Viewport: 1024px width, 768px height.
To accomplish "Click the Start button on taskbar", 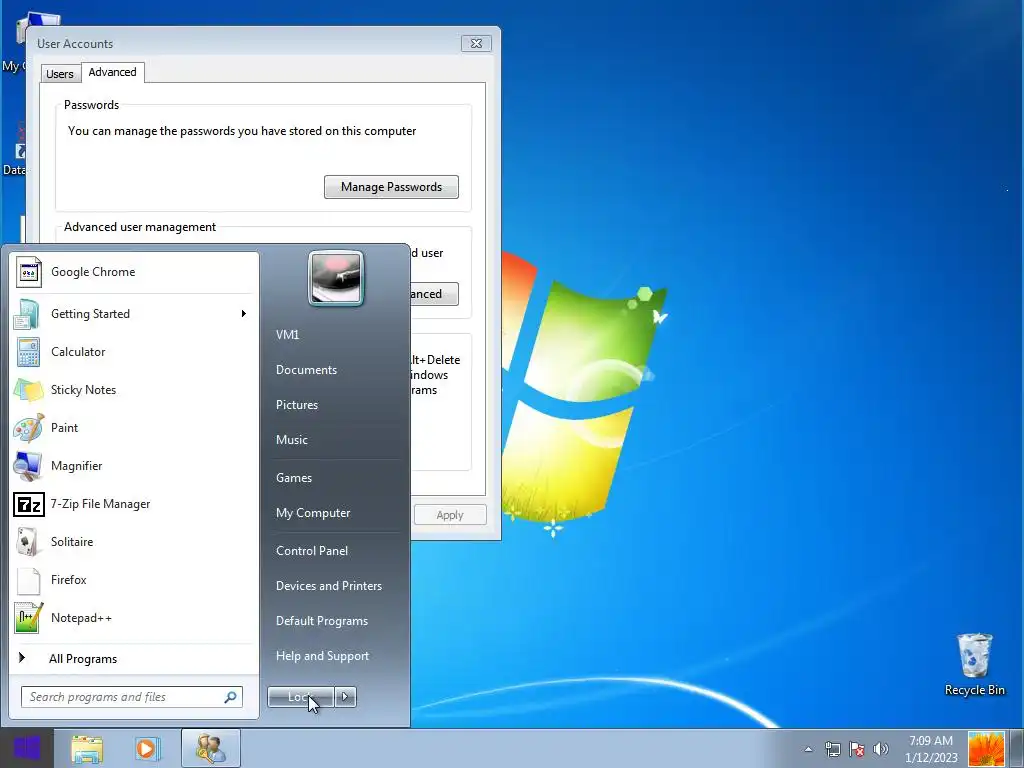I will 27,748.
